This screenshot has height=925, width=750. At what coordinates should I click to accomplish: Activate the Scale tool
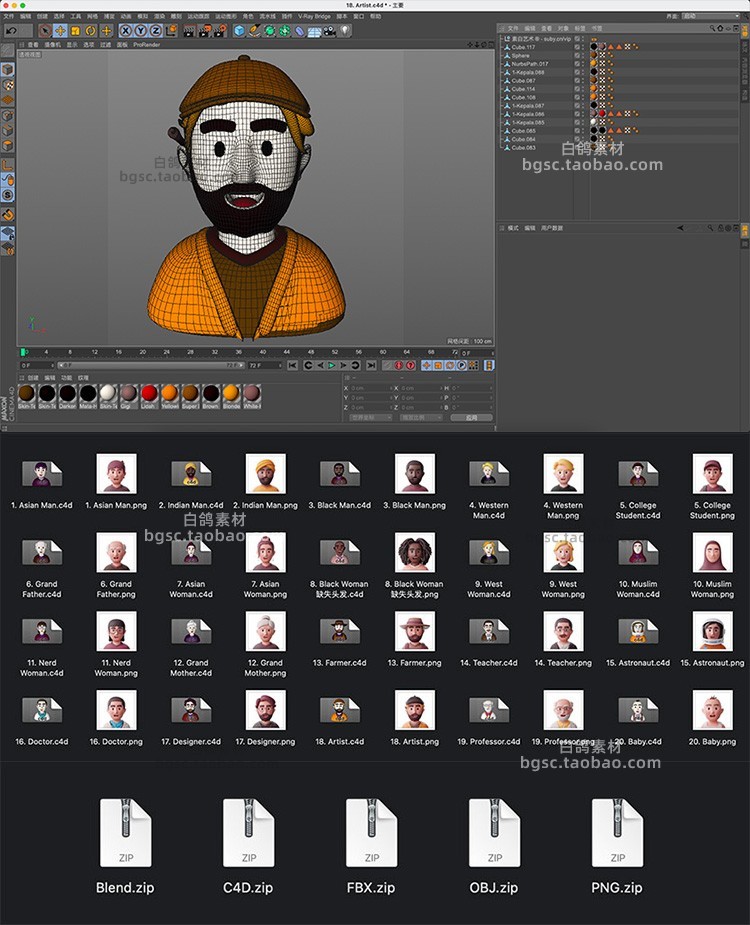[x=76, y=31]
